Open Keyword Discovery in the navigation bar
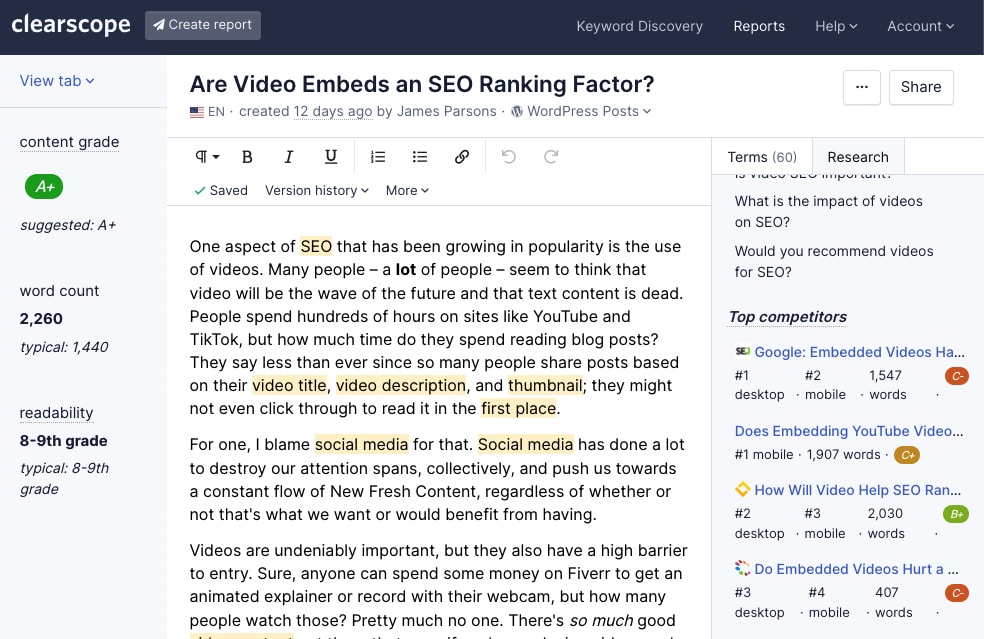Image resolution: width=984 pixels, height=639 pixels. coord(639,26)
